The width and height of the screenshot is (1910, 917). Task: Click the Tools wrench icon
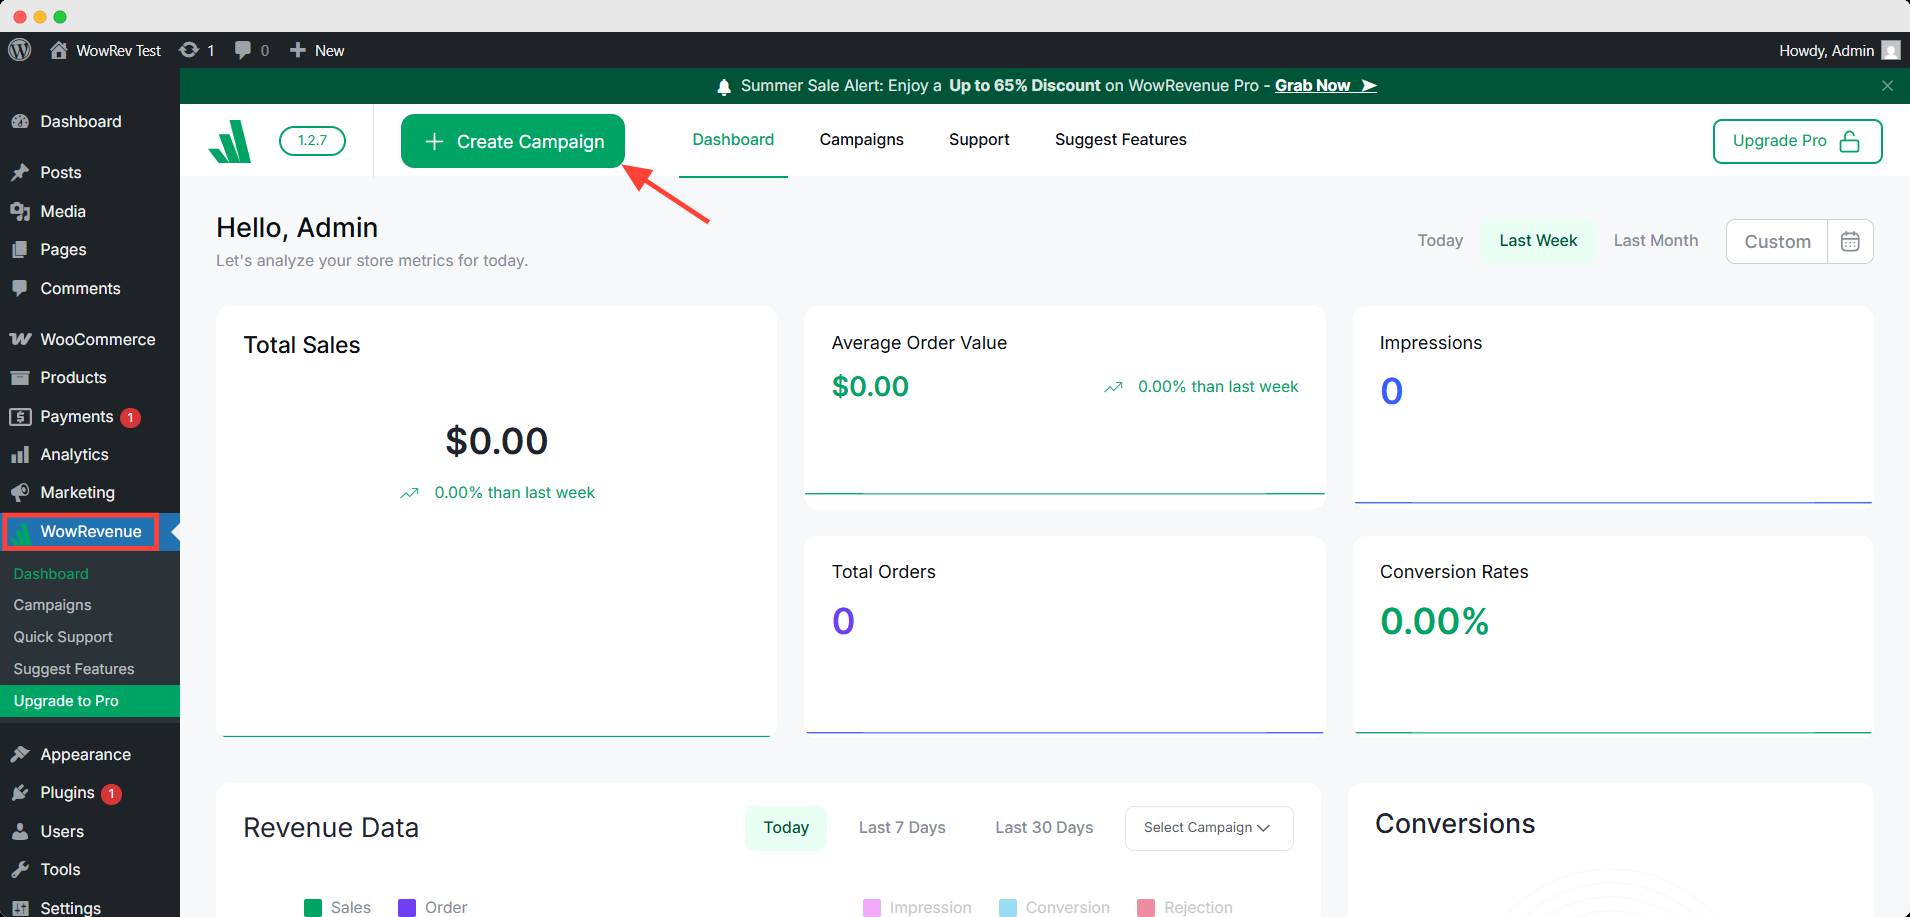tap(20, 869)
